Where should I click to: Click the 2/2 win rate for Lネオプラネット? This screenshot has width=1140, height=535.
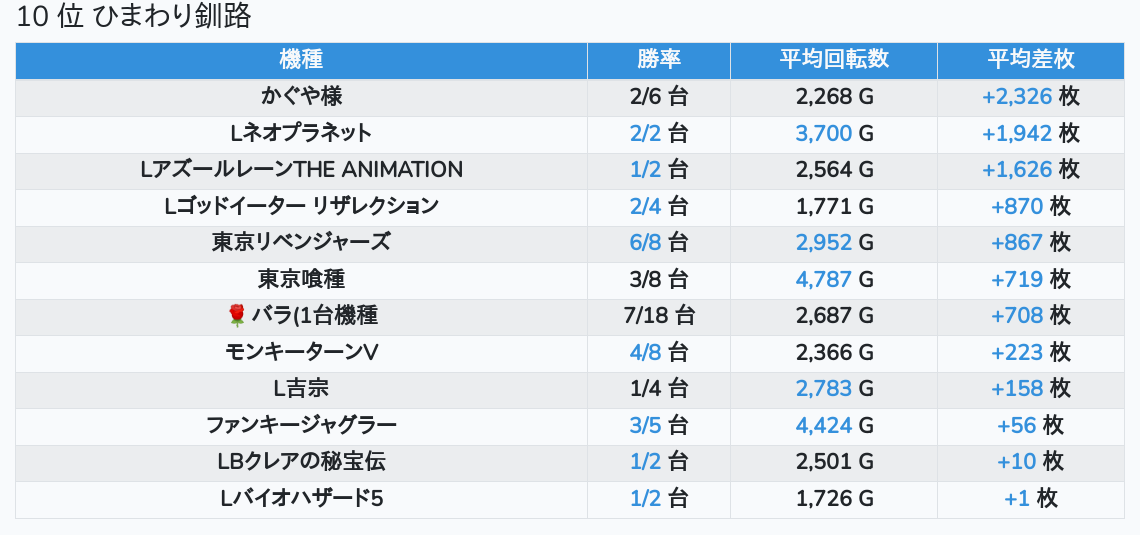[645, 133]
